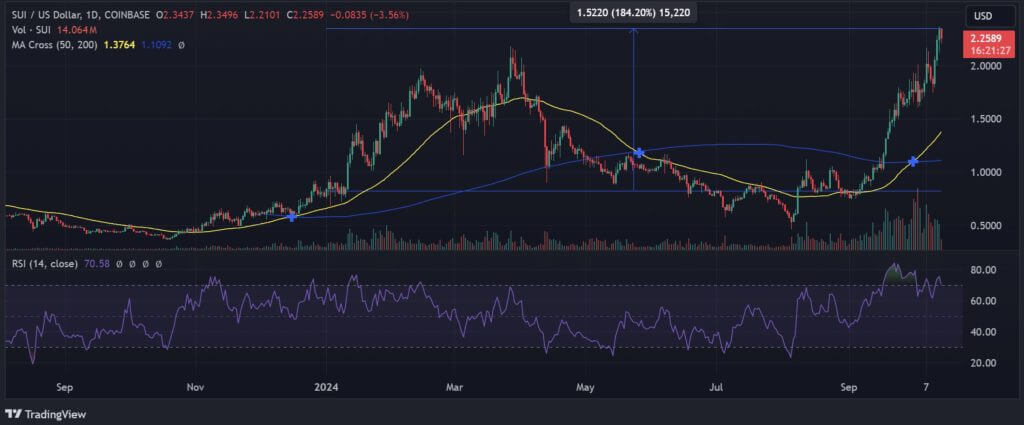The width and height of the screenshot is (1024, 425).
Task: Click the 60.00 RSI axis label
Action: [982, 301]
